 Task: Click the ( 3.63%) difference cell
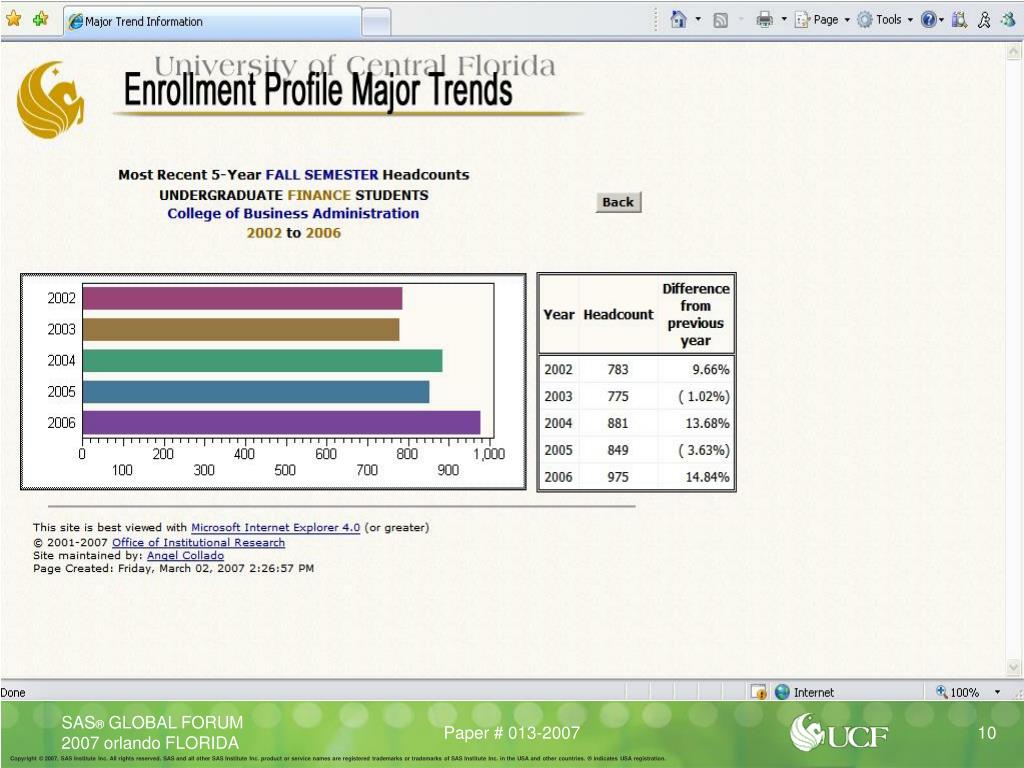pos(696,450)
